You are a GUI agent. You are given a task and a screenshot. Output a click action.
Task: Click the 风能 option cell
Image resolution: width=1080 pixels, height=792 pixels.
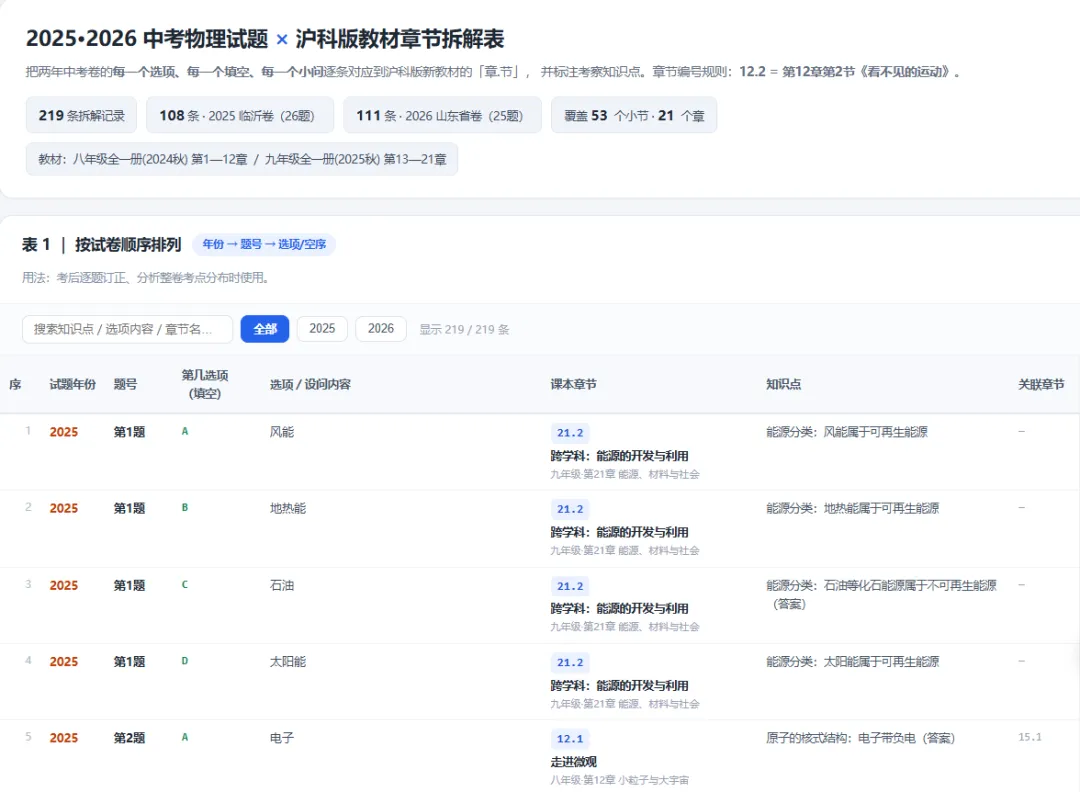282,432
